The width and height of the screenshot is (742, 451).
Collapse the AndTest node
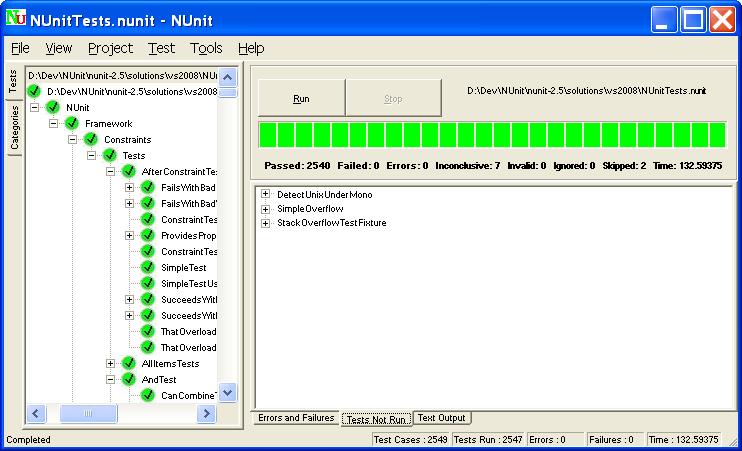110,380
